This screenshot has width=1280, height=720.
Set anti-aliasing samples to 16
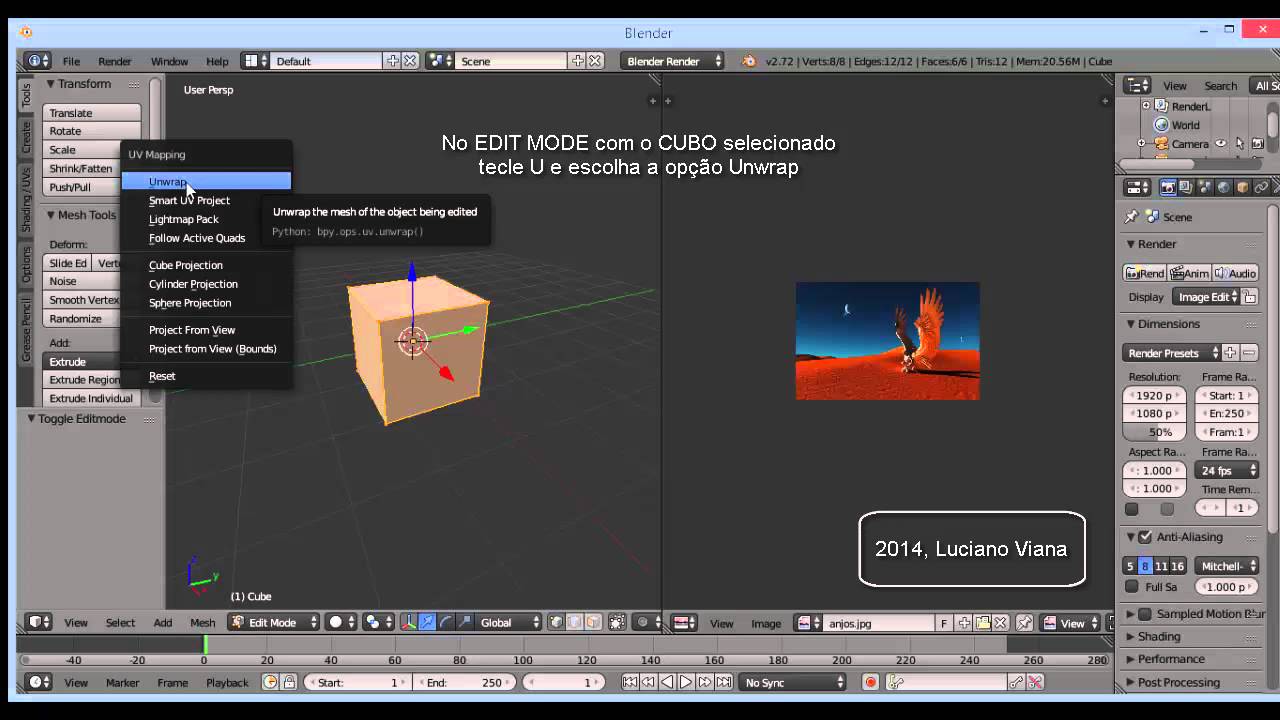1178,566
